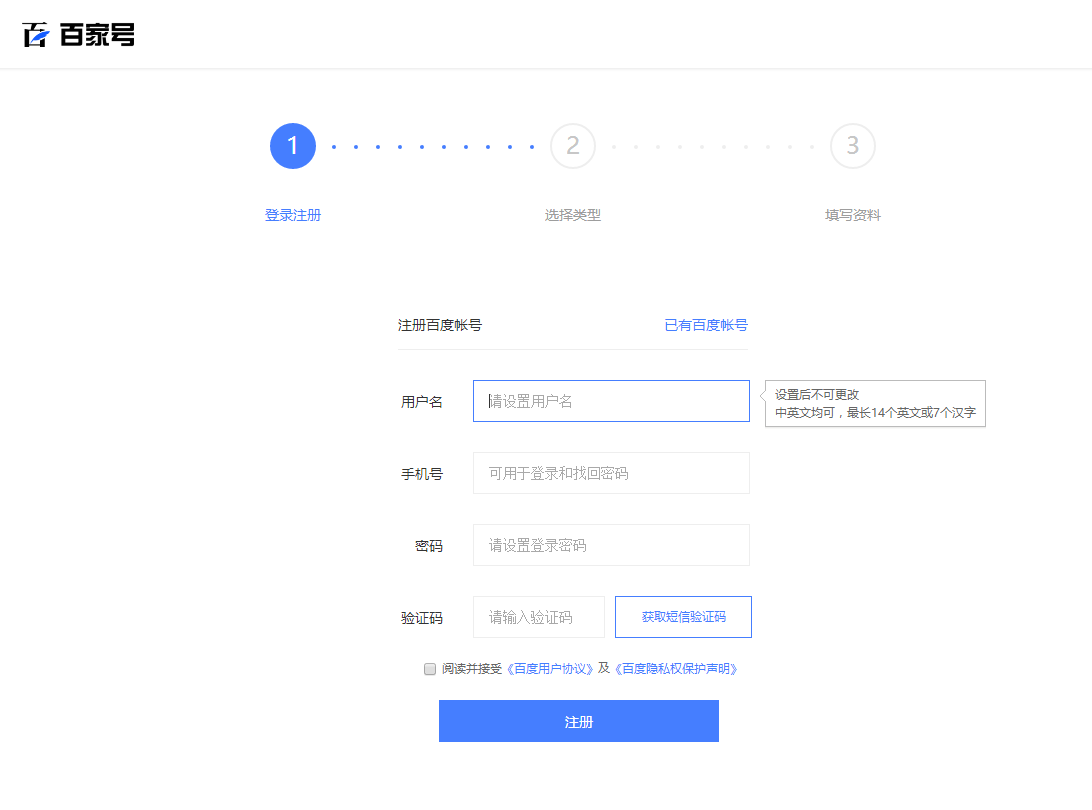This screenshot has height=810, width=1092.
Task: Click the 已有百度帐号 link
Action: (x=704, y=325)
